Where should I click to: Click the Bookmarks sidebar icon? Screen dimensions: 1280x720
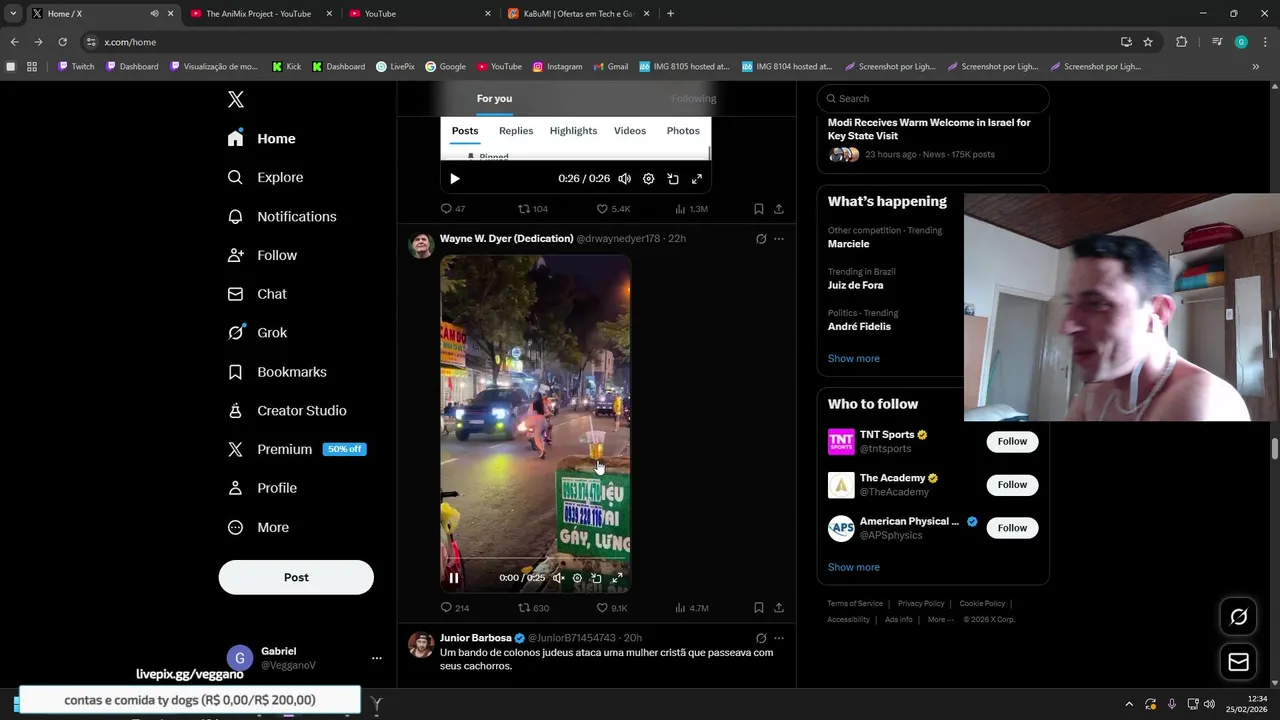point(236,372)
